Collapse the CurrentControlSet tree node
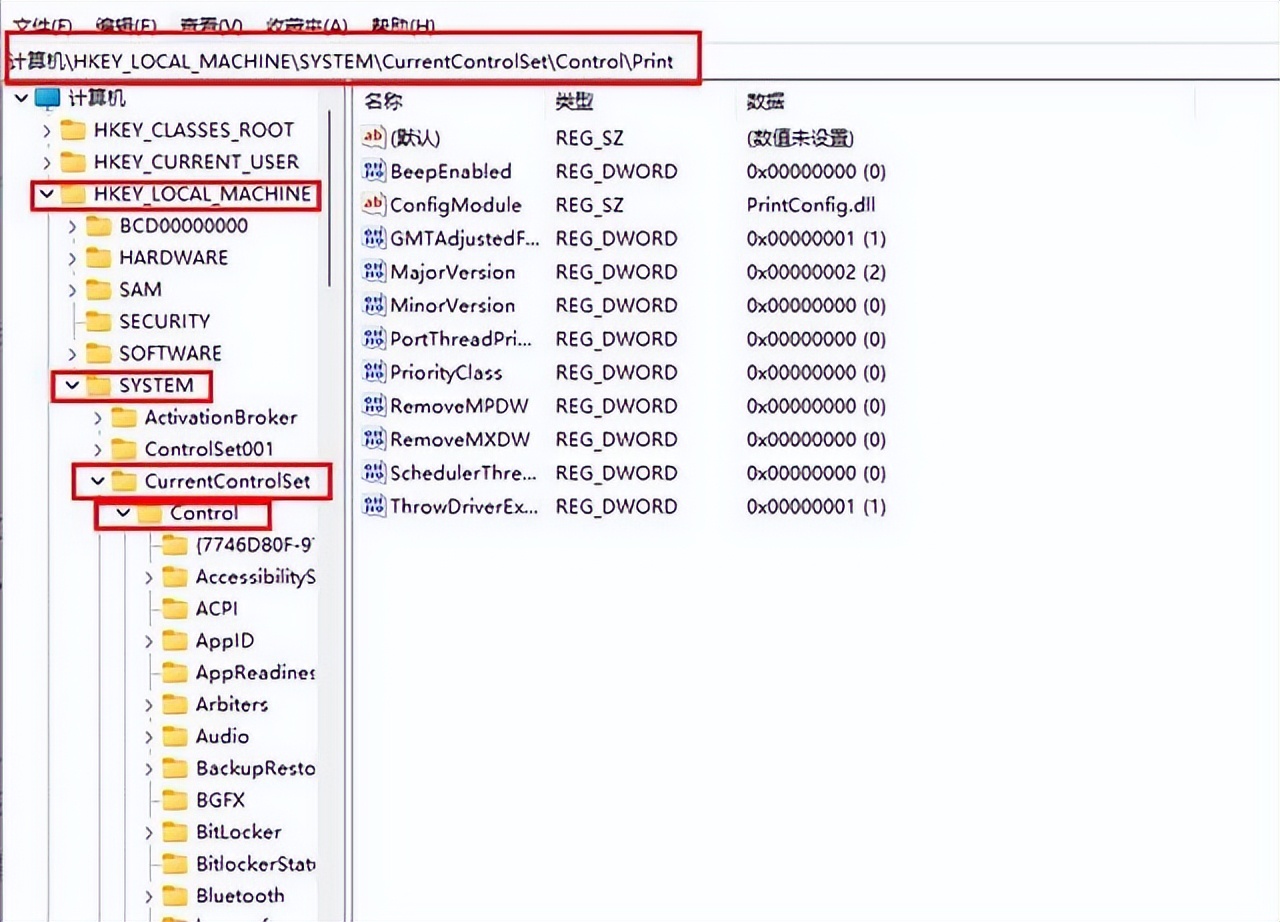 97,481
